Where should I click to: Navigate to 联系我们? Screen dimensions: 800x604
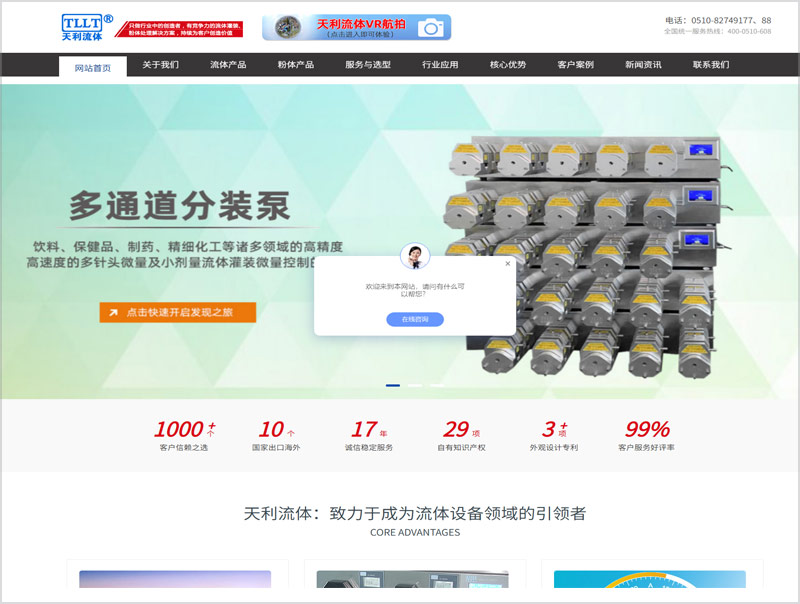[x=711, y=65]
